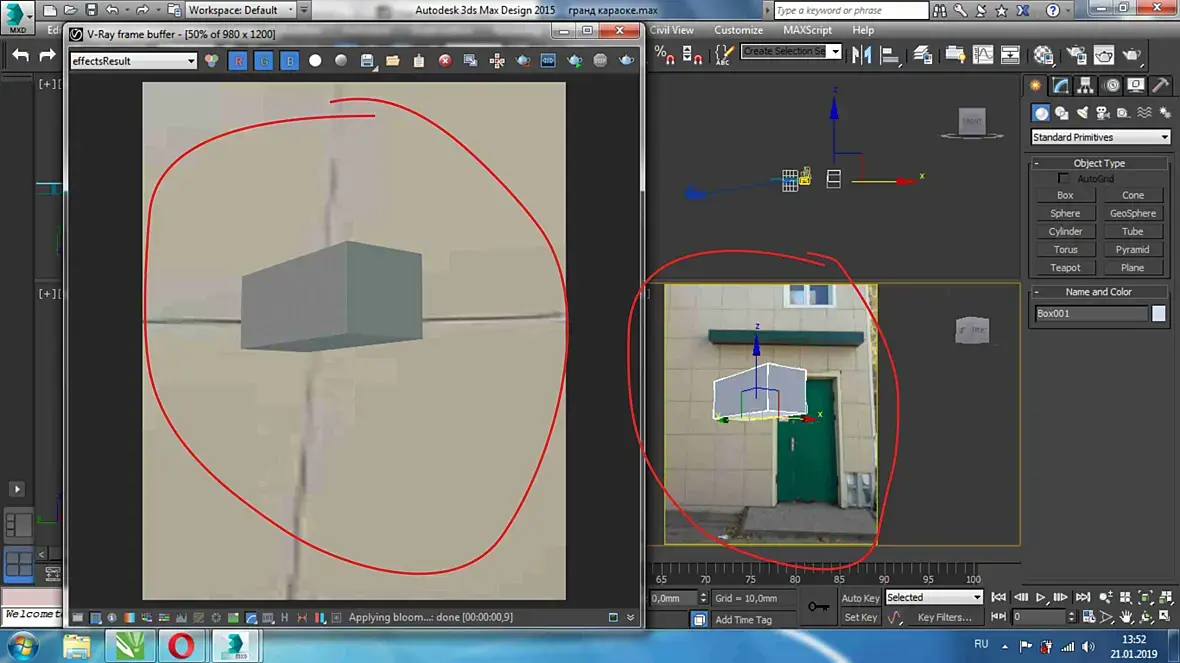Image resolution: width=1180 pixels, height=663 pixels.
Task: Toggle the blue channel button
Action: click(x=290, y=61)
